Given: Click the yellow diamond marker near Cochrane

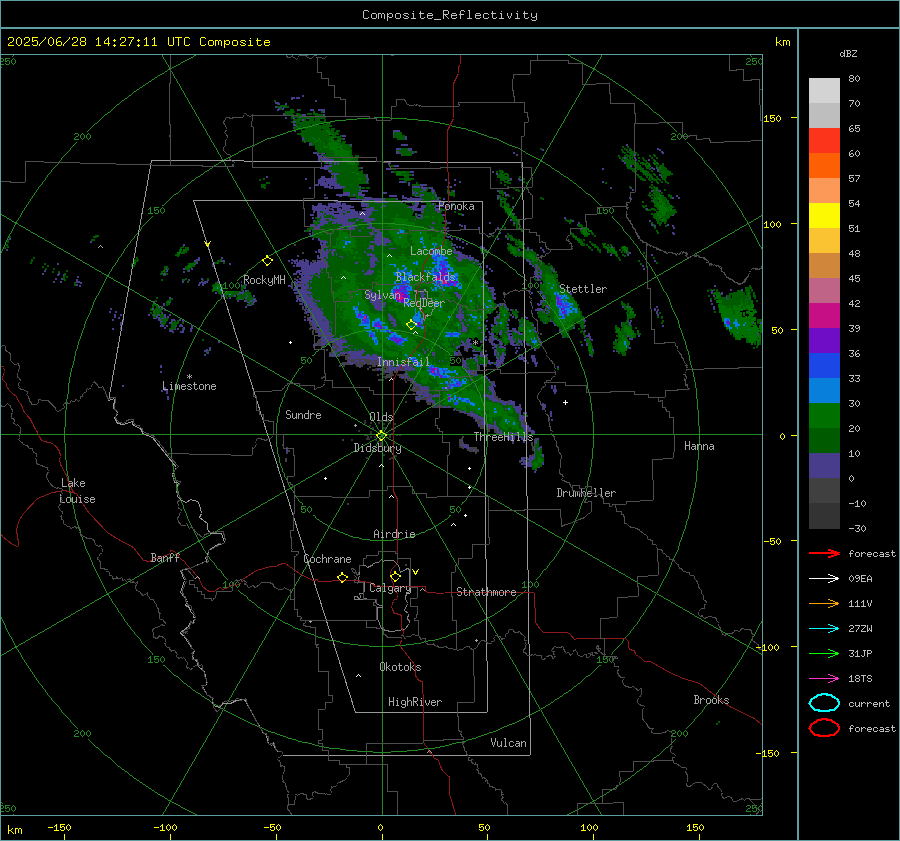Looking at the screenshot, I should (342, 577).
